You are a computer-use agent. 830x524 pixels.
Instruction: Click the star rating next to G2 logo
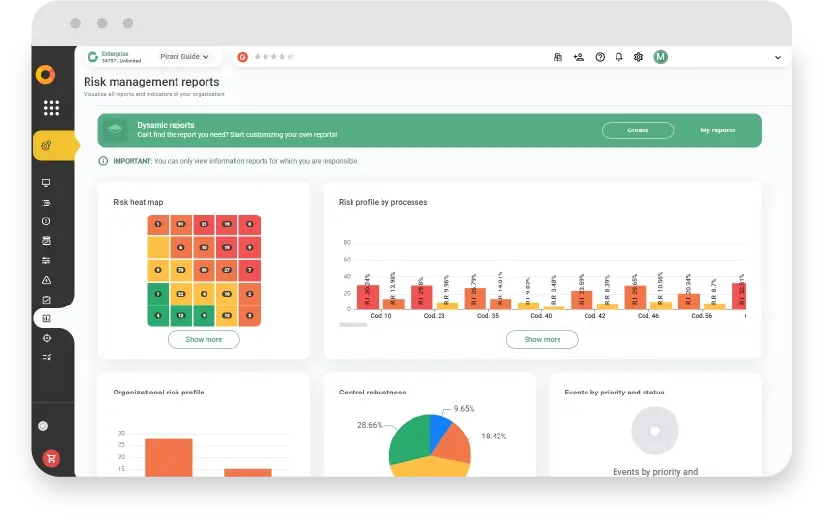(274, 57)
